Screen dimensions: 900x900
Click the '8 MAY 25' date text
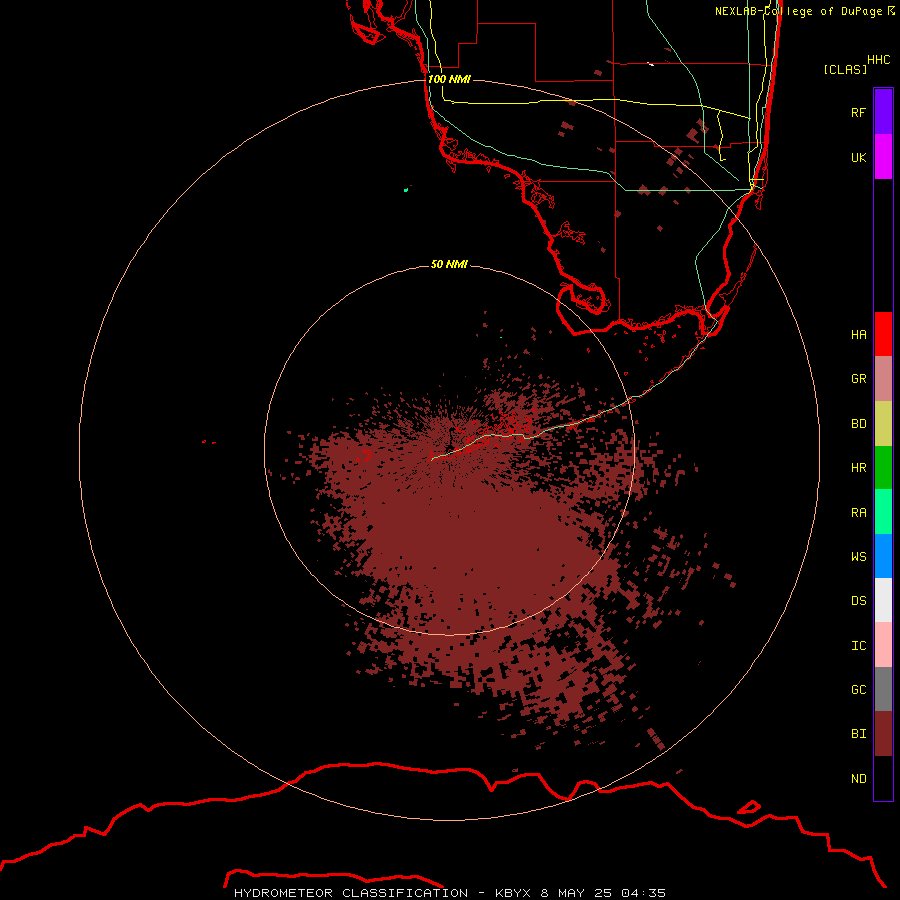coord(577,893)
